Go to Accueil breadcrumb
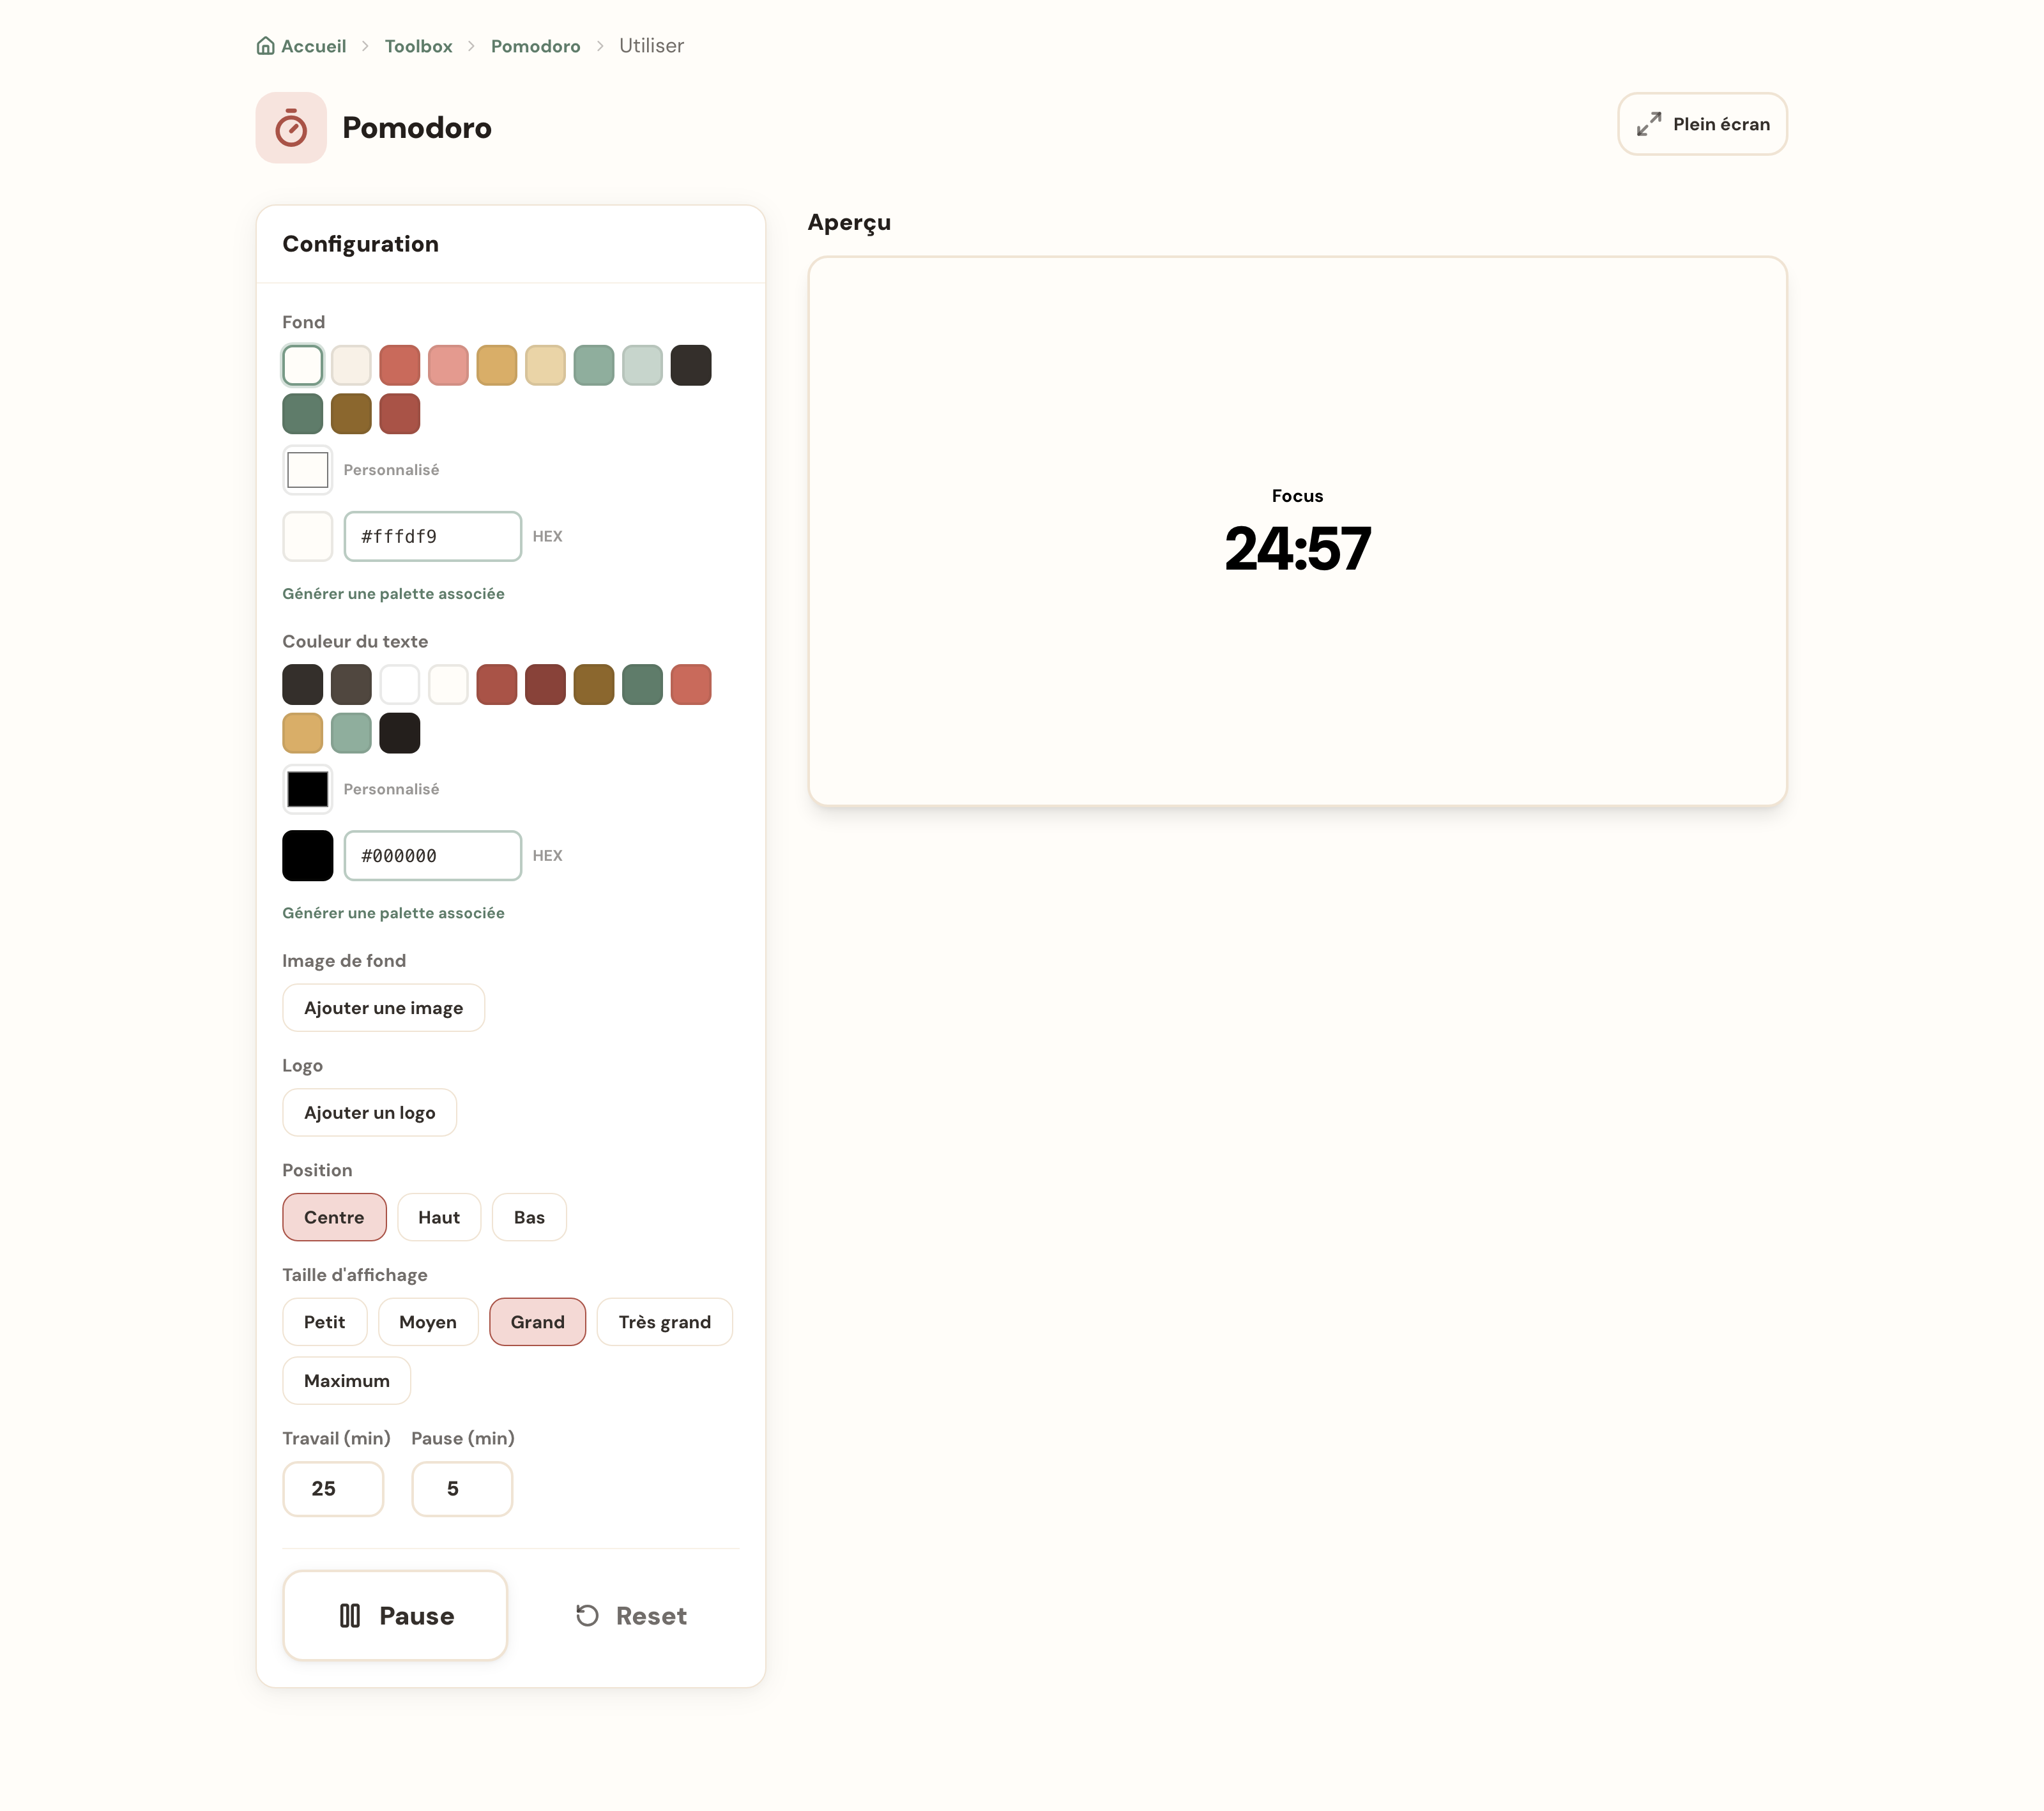The width and height of the screenshot is (2044, 1811). tap(301, 46)
